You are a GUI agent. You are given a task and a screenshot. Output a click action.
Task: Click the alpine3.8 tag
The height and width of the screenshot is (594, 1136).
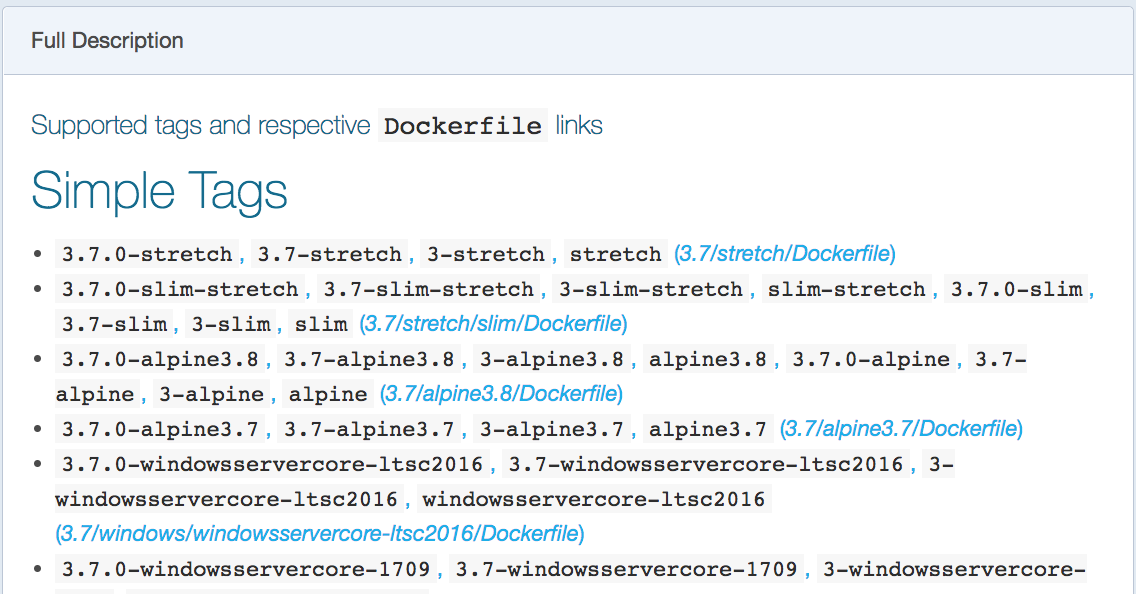[x=708, y=359]
